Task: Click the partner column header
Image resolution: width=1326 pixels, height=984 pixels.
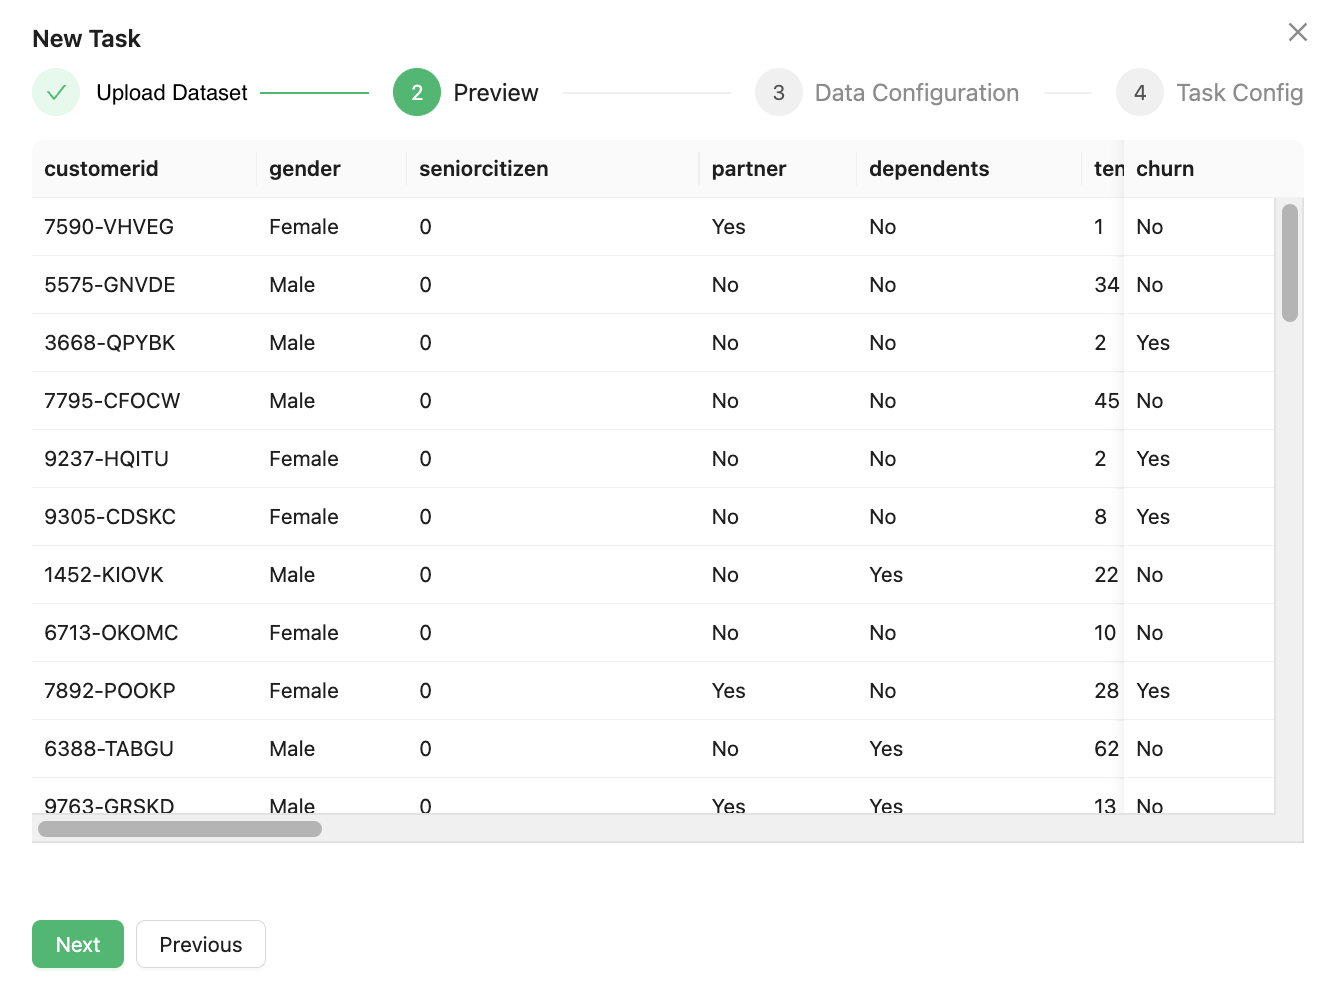Action: click(x=748, y=169)
